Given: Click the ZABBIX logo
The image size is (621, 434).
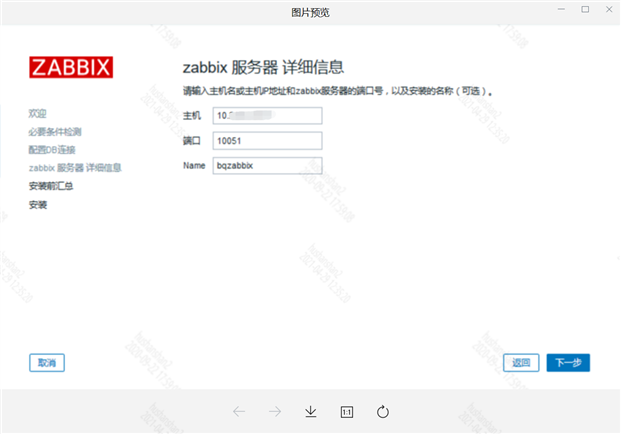Looking at the screenshot, I should [x=71, y=67].
